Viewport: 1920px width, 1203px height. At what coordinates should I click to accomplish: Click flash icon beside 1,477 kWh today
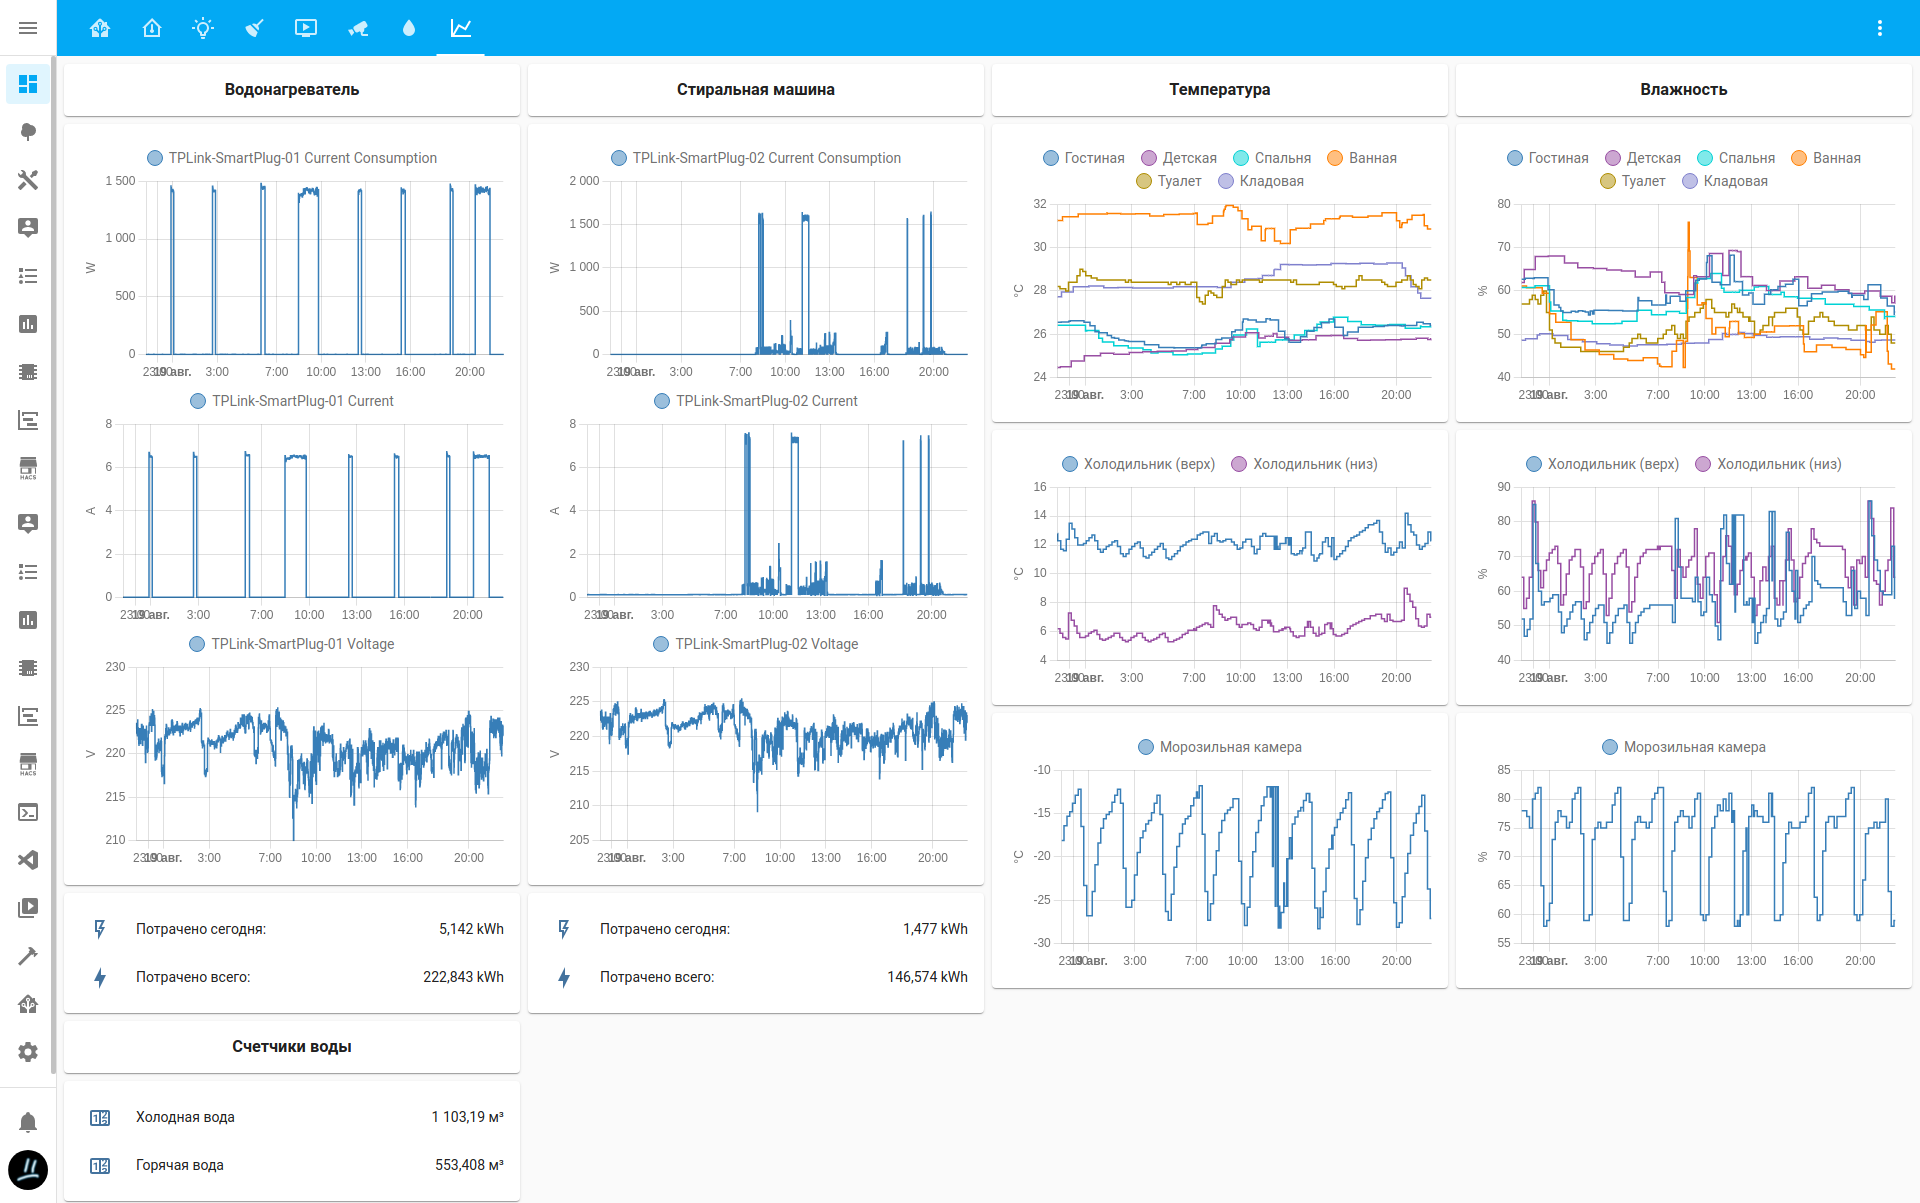[564, 929]
